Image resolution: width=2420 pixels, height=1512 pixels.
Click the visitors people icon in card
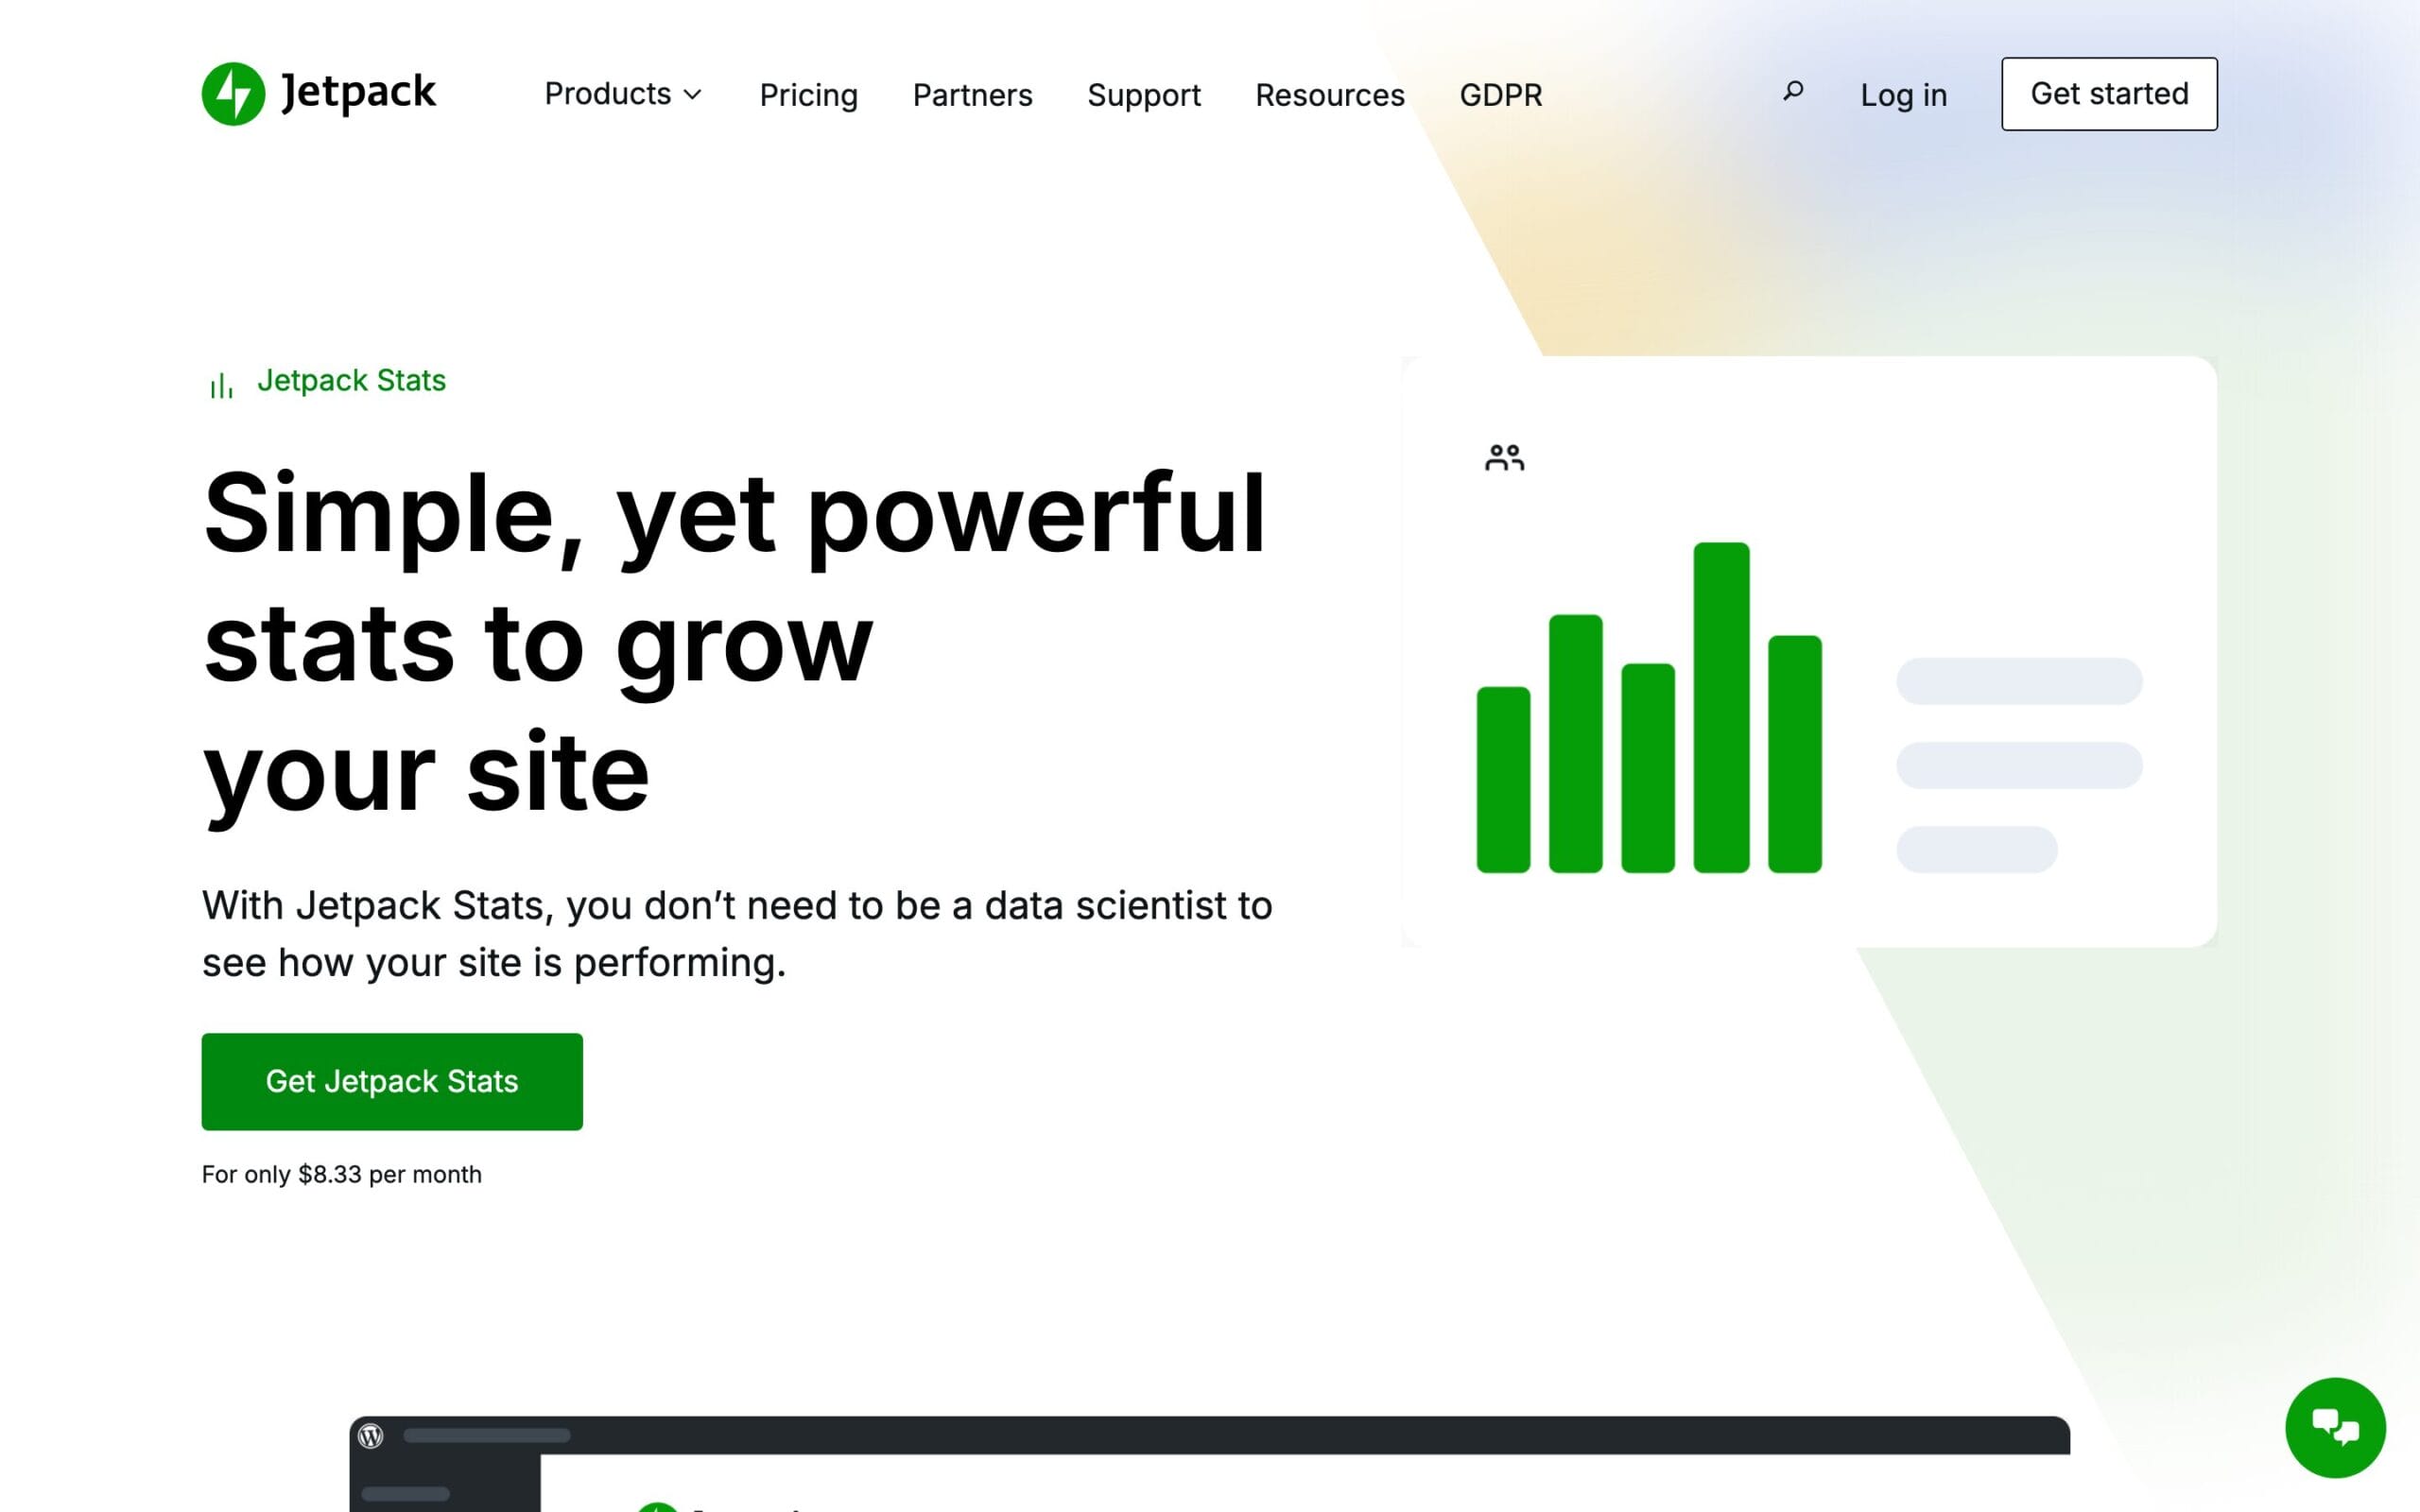(1504, 458)
